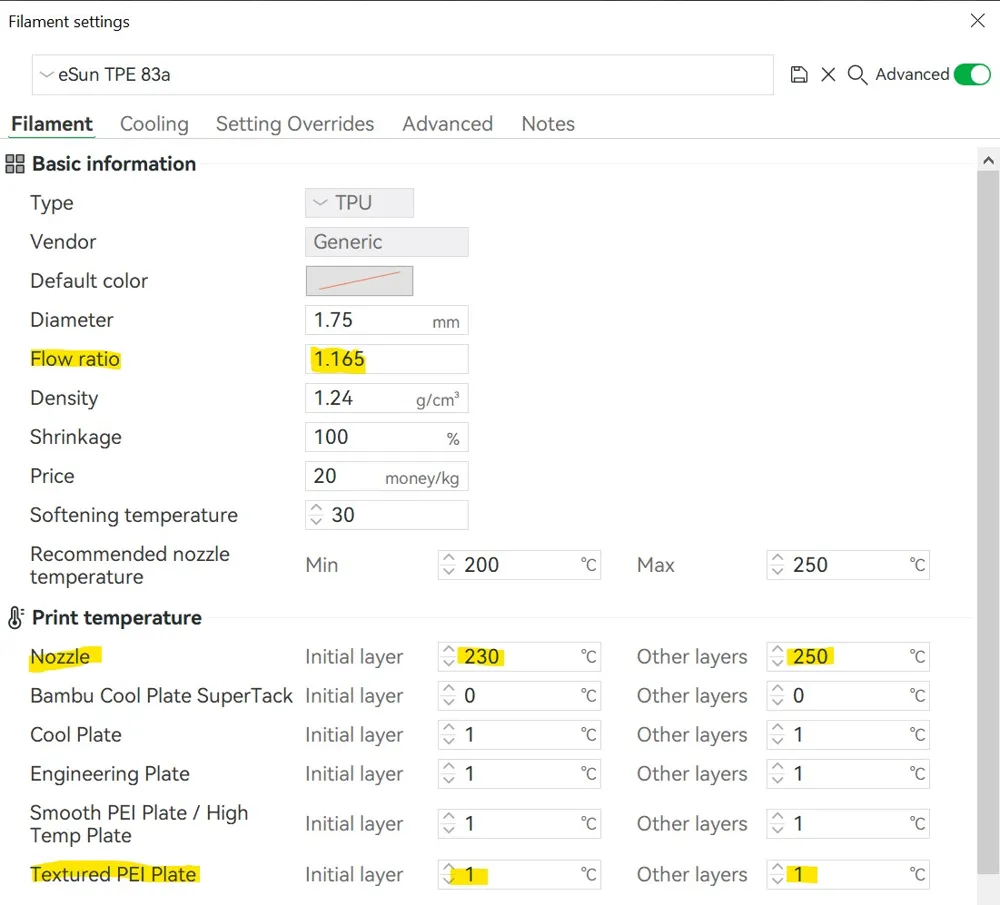
Task: Click the vertical scrollbar thumb
Action: [988, 523]
